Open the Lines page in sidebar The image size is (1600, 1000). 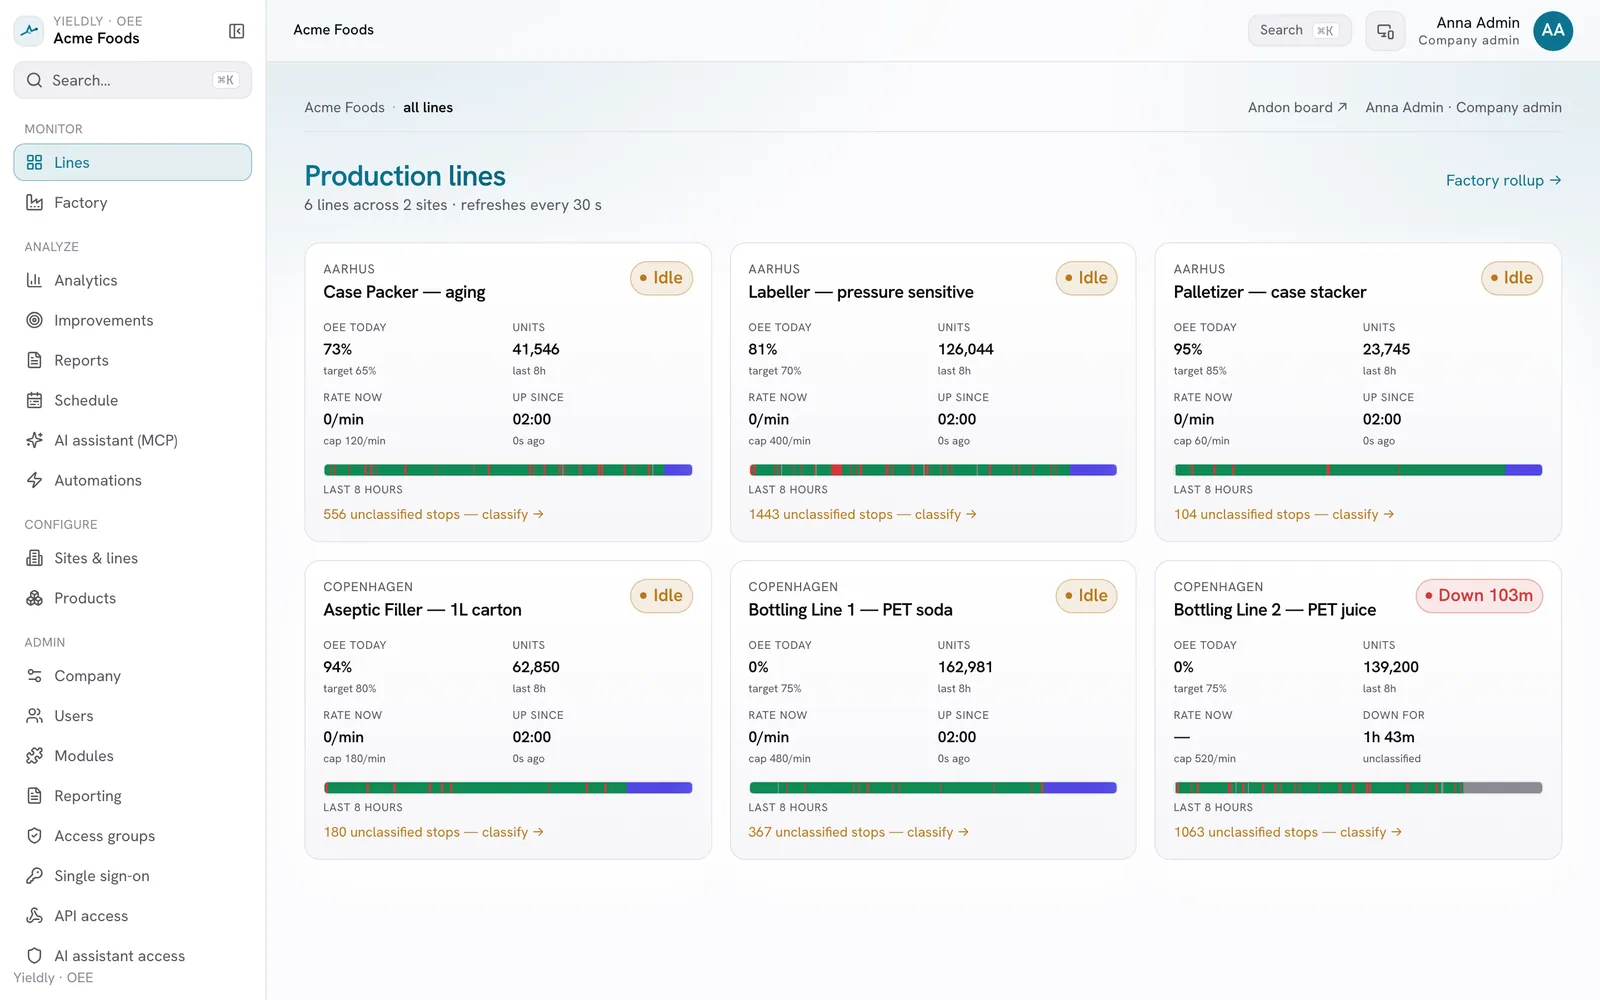[132, 162]
